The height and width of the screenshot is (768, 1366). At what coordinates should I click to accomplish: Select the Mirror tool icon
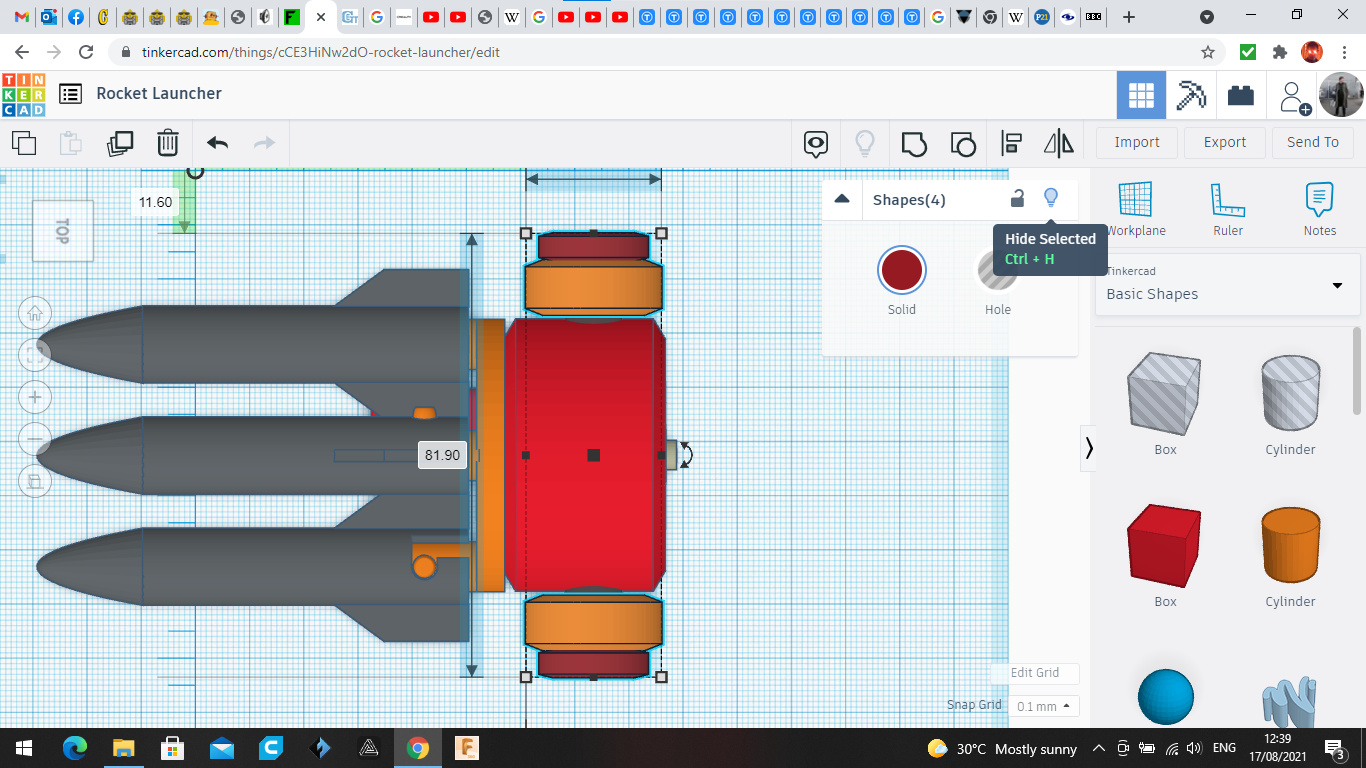tap(1058, 143)
